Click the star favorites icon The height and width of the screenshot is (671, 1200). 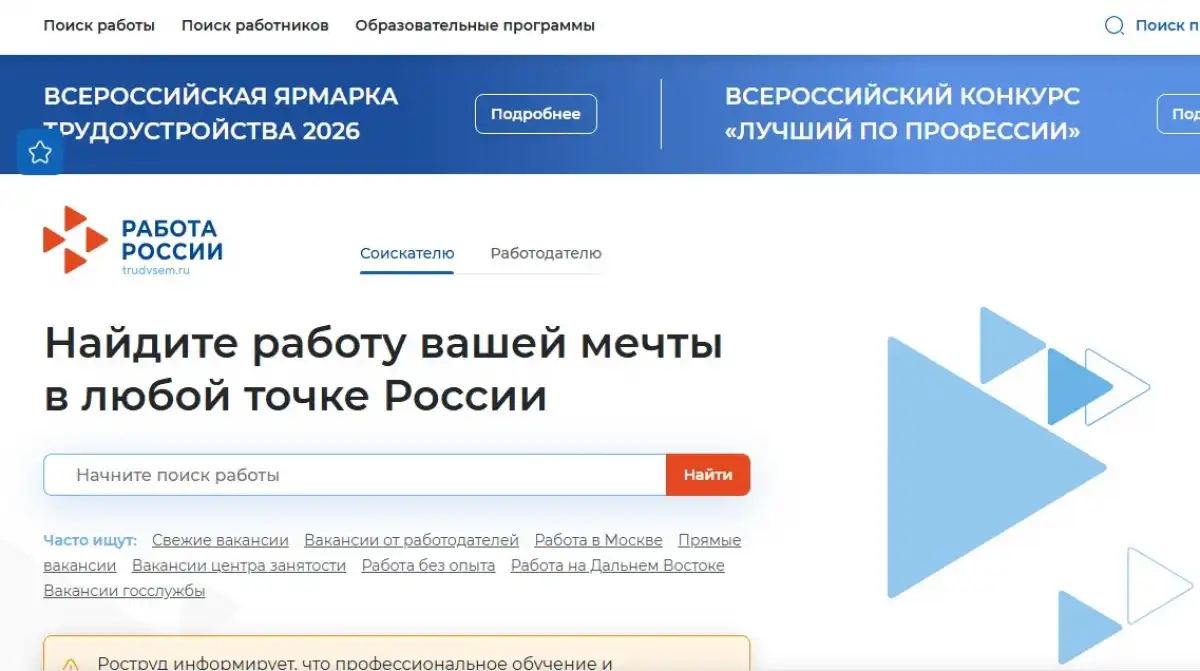point(40,152)
